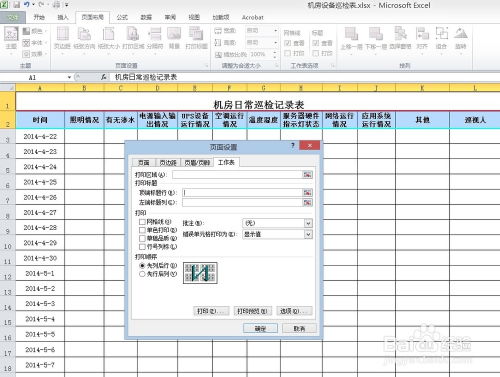This screenshot has width=500, height=377.
Task: Switch to Home (开始) ribbon tab
Action: (x=39, y=17)
